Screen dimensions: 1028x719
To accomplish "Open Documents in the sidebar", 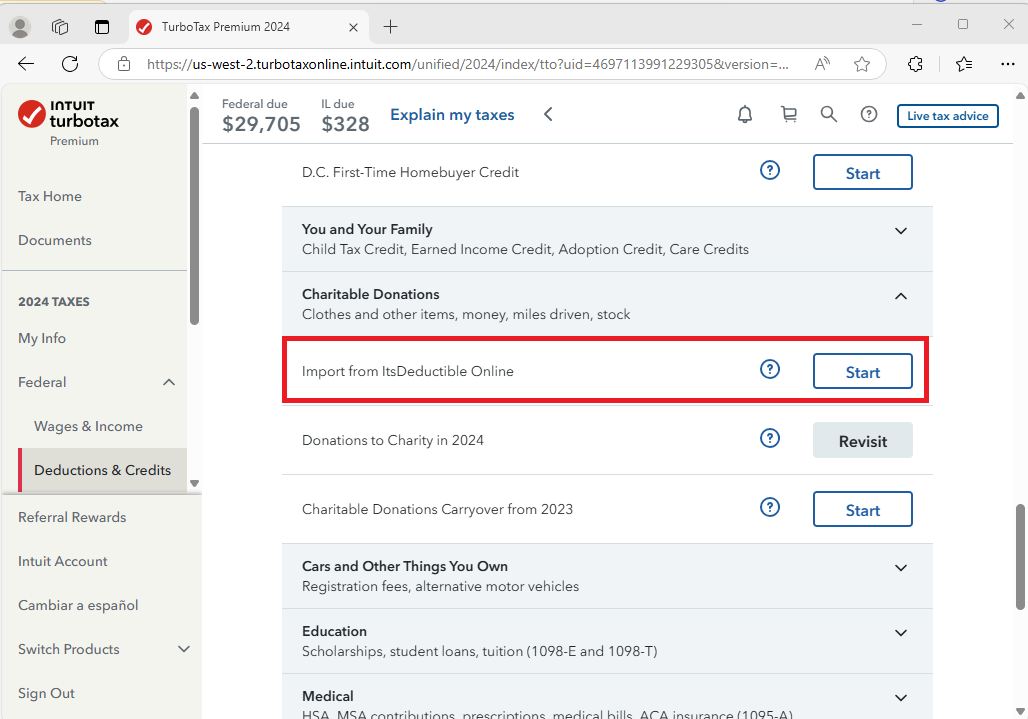I will (x=54, y=240).
